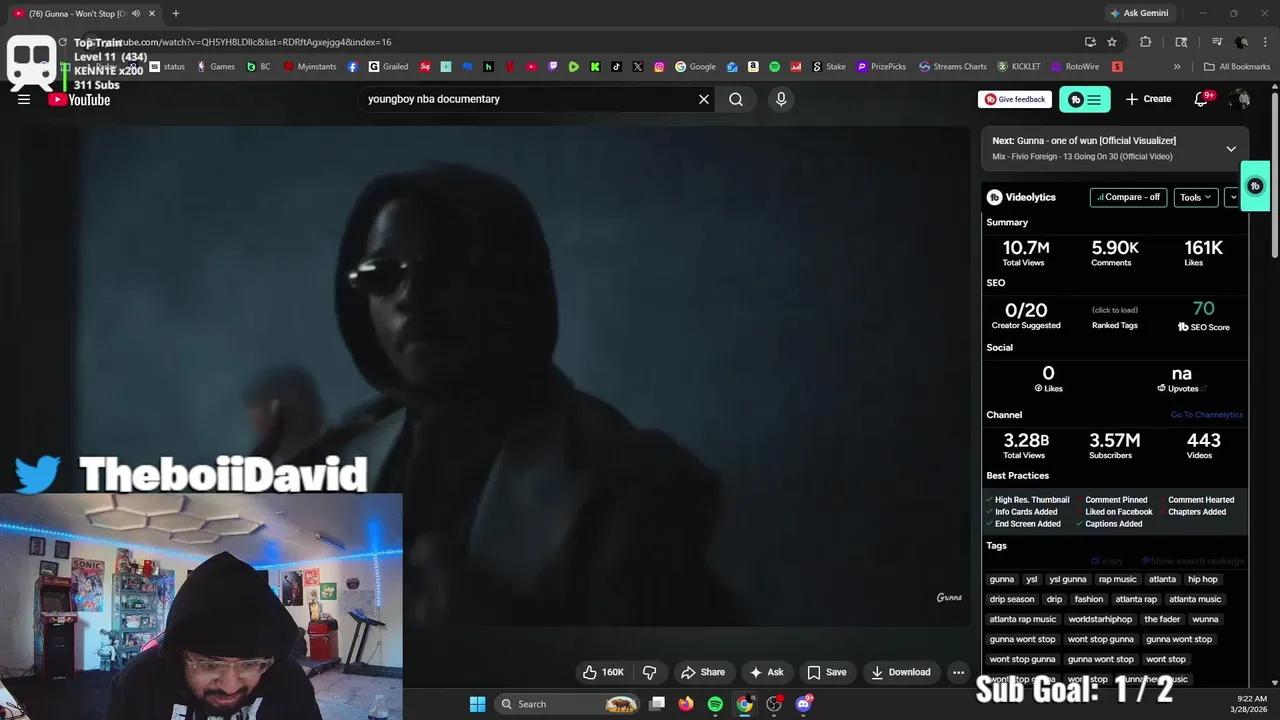
Task: Download the video
Action: [900, 672]
